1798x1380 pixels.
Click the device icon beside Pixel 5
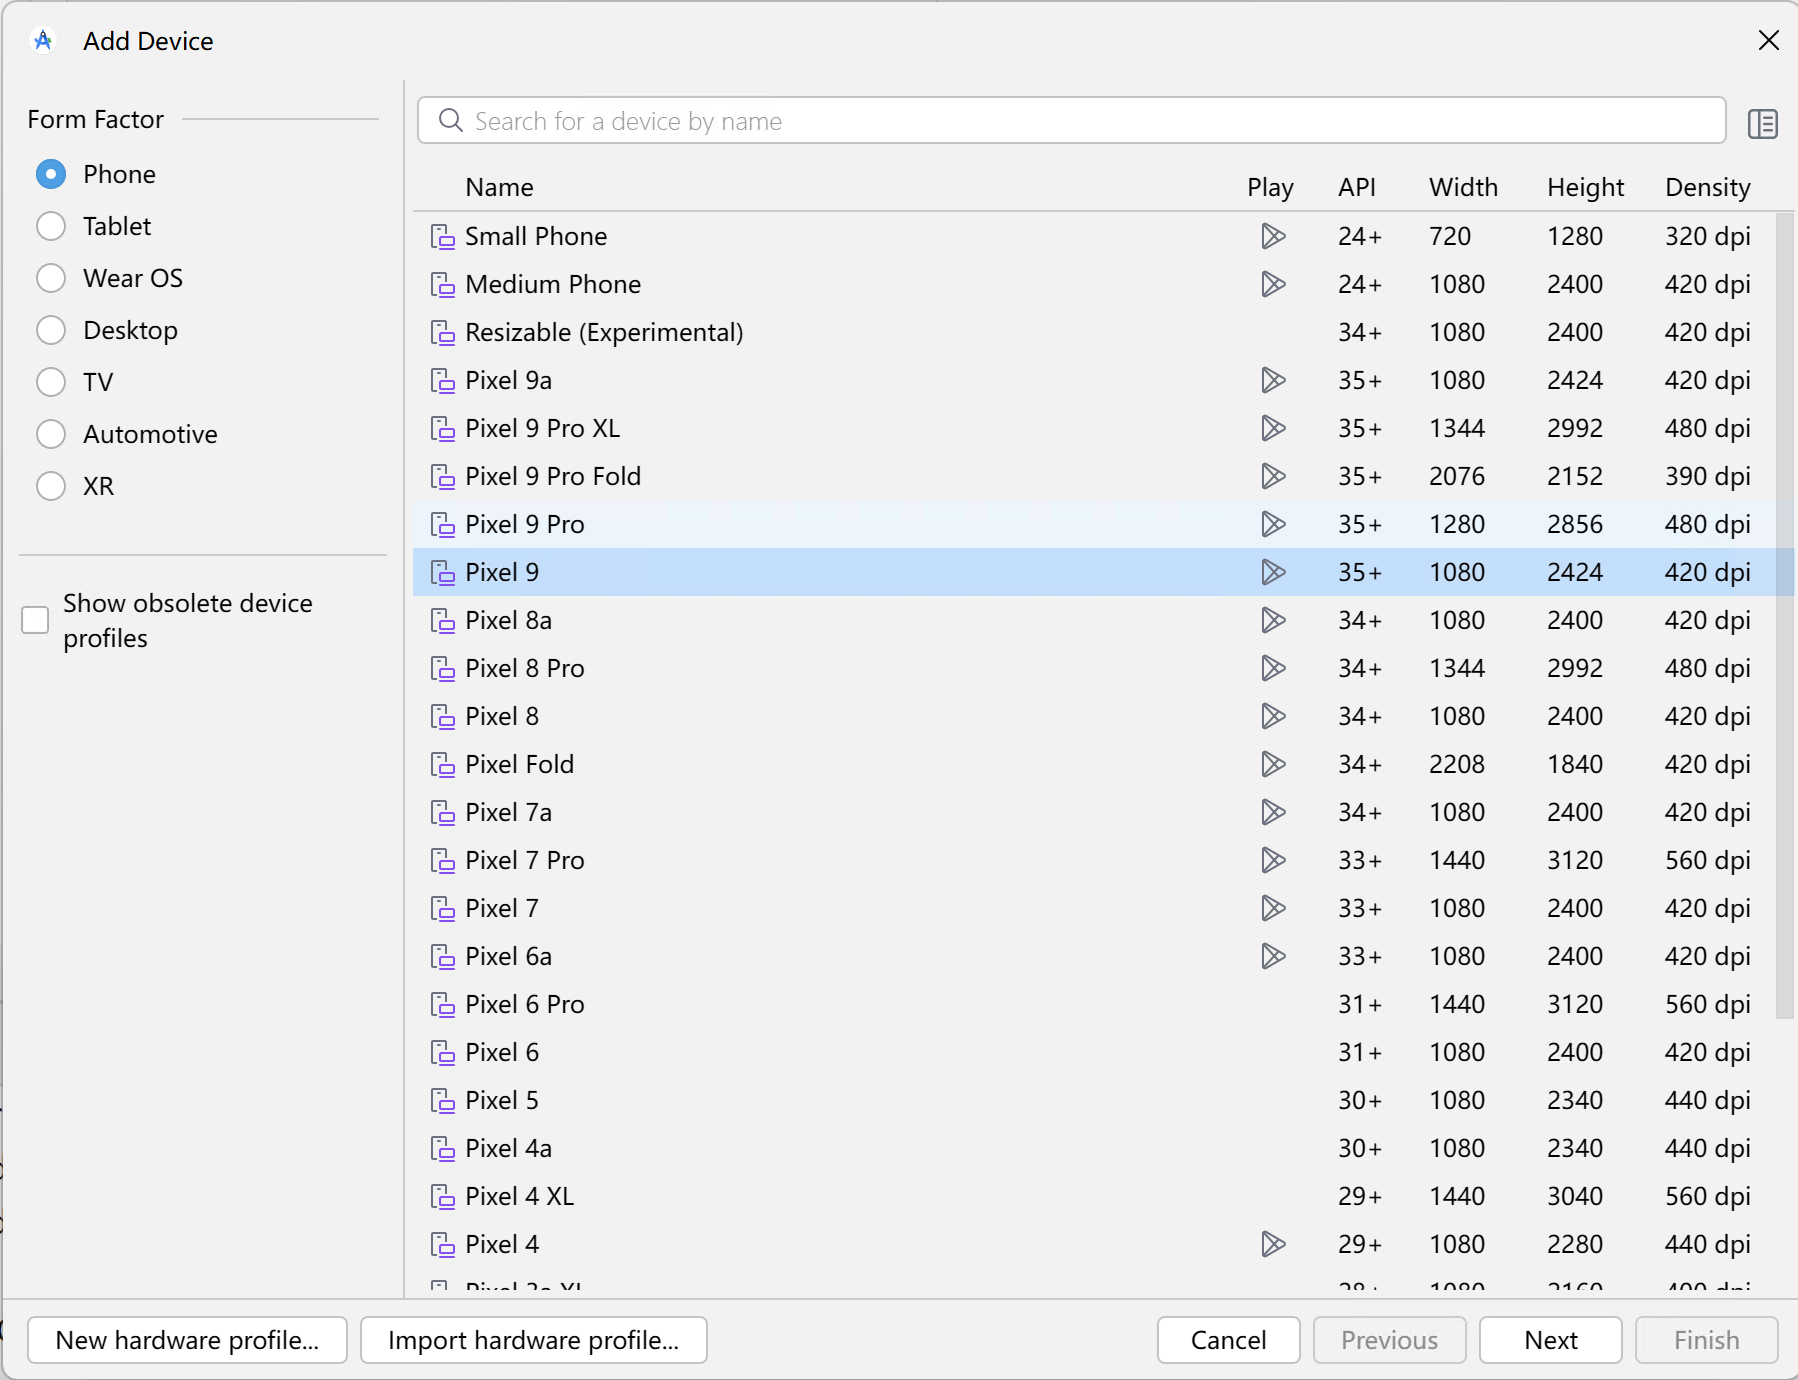[x=442, y=1101]
